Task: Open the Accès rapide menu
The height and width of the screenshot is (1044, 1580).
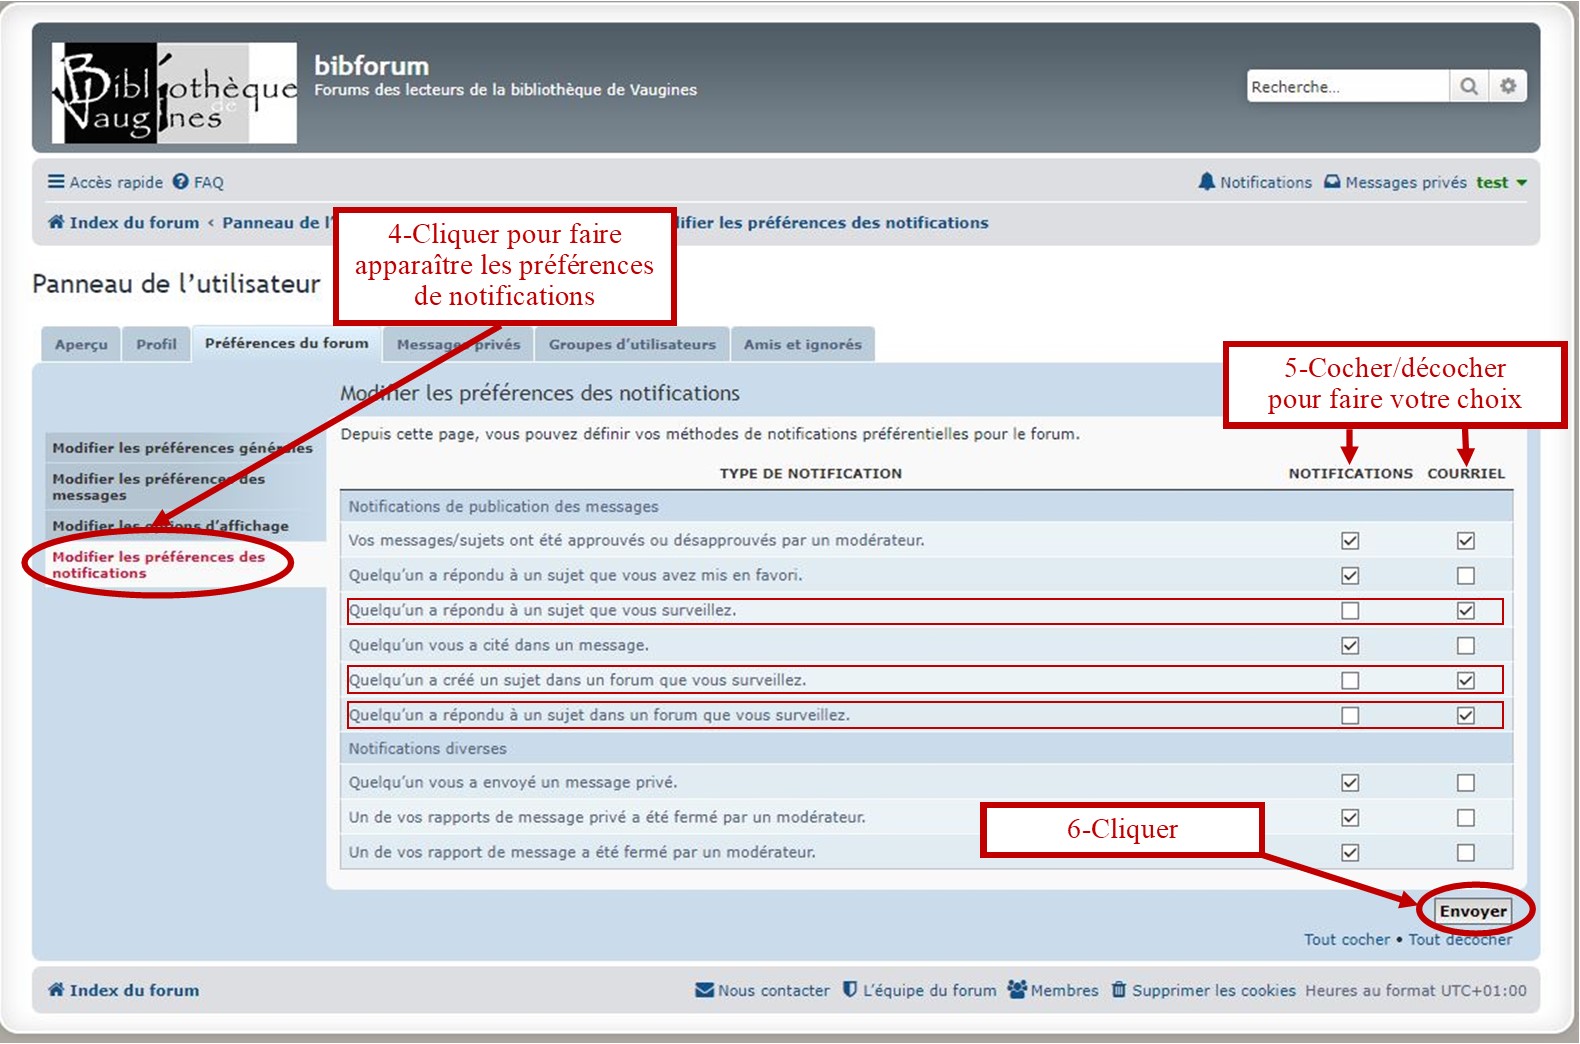Action: point(106,182)
